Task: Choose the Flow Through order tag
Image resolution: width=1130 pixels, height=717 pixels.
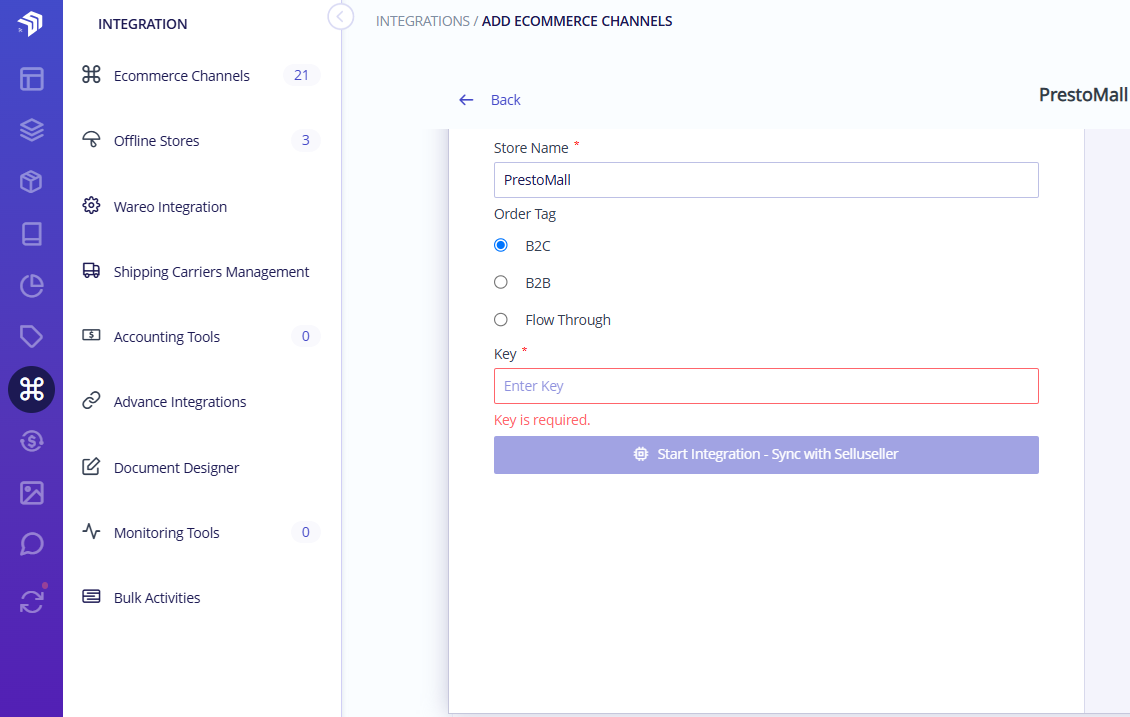Action: tap(501, 319)
